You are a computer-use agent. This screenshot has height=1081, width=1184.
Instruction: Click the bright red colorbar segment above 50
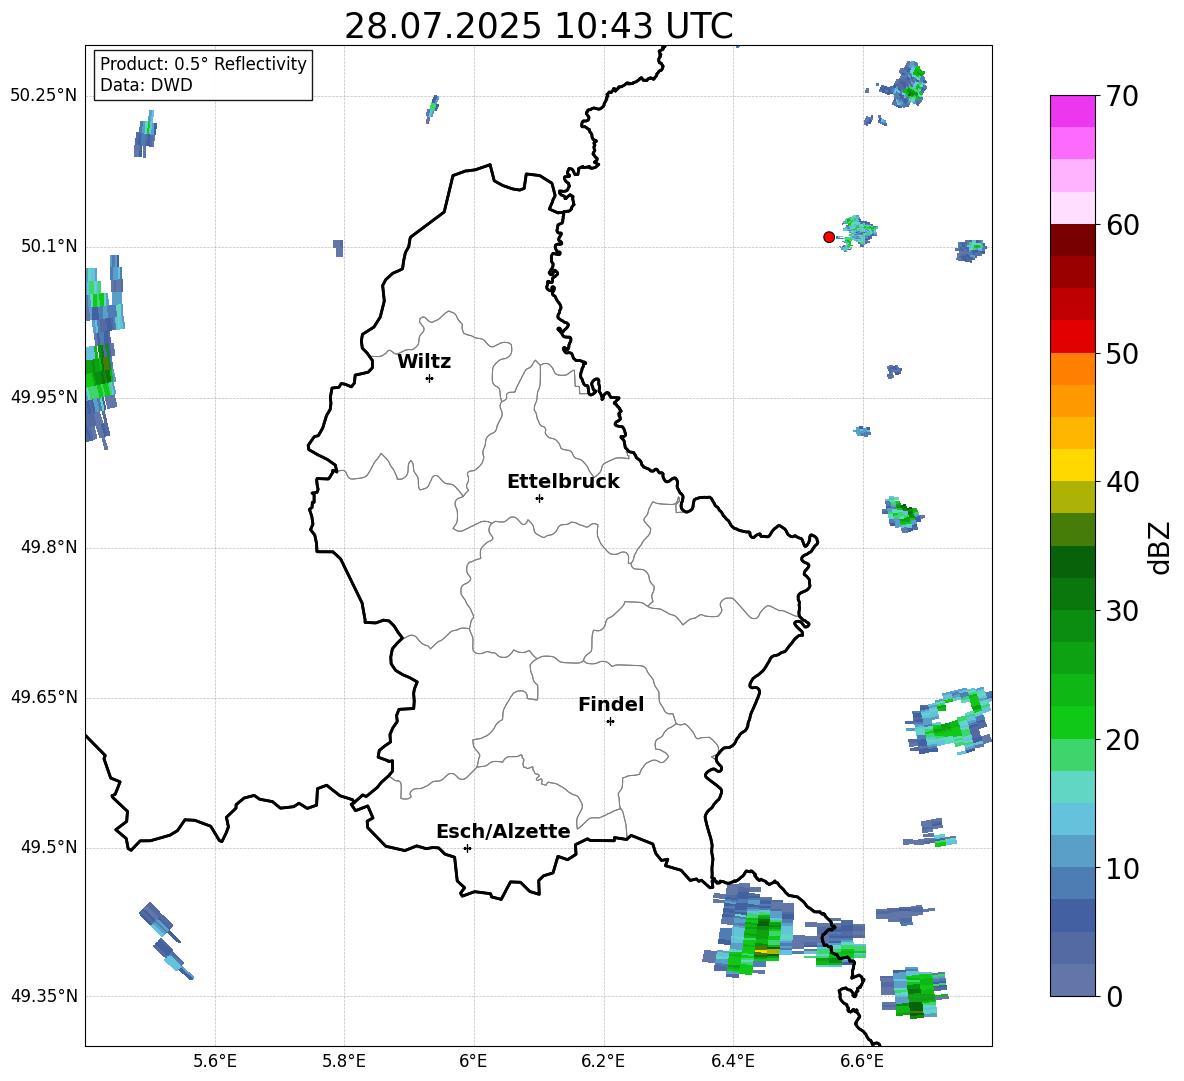(1073, 337)
